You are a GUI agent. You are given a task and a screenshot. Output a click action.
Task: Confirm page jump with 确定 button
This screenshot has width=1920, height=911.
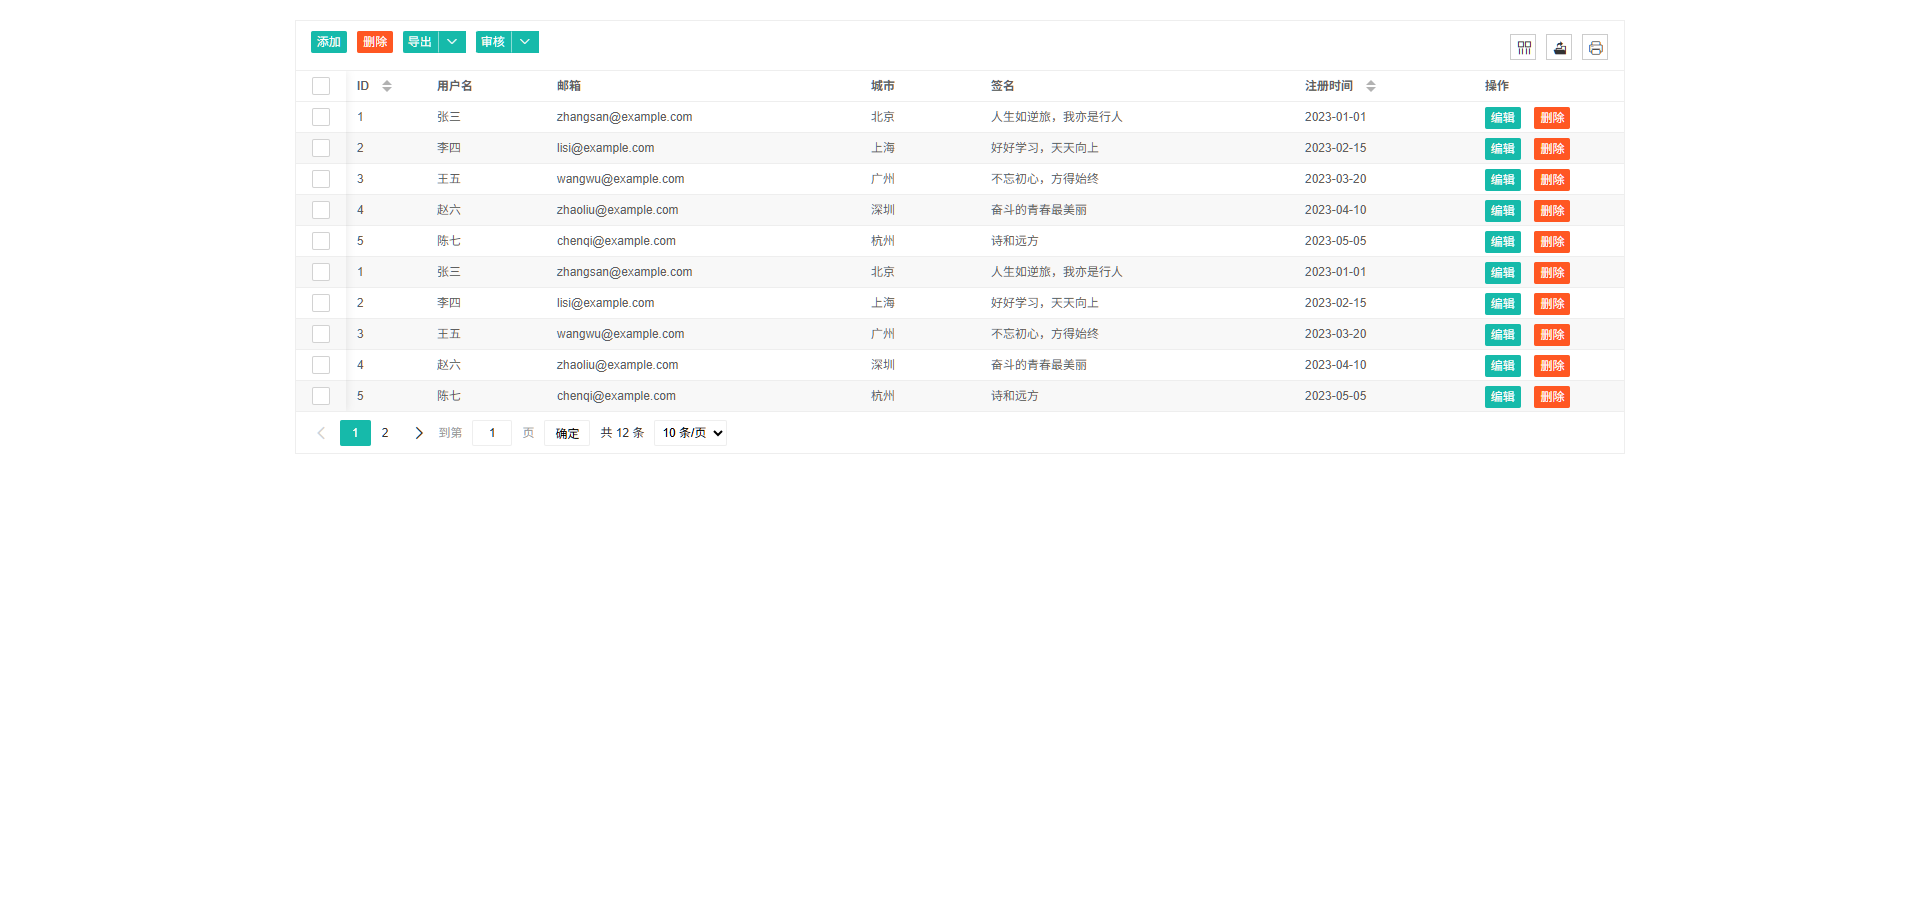coord(567,433)
